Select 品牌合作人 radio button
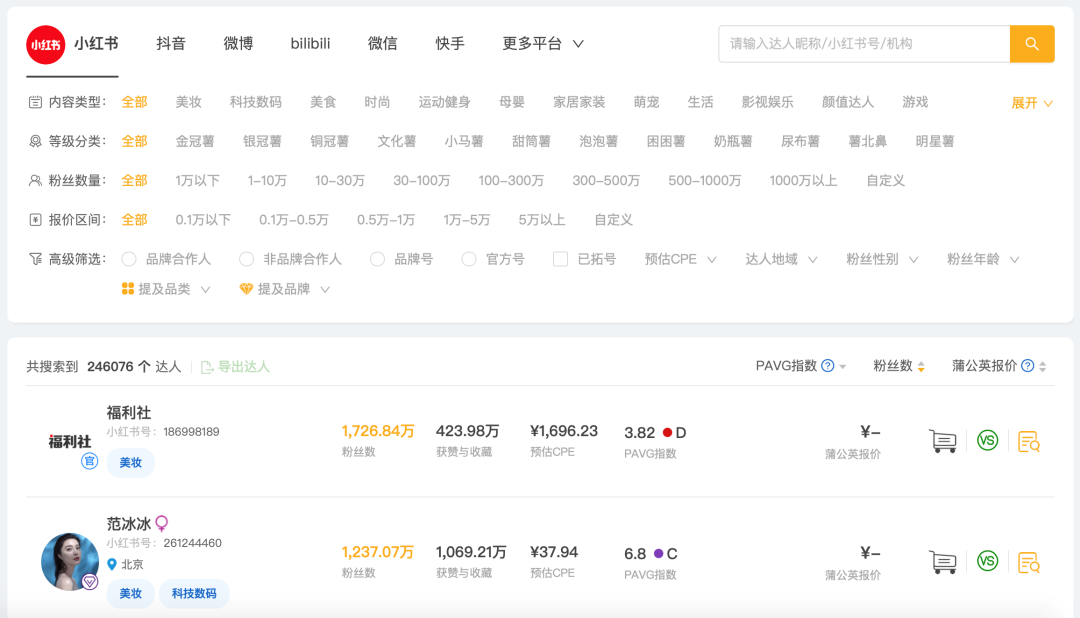Viewport: 1080px width, 618px height. pos(129,259)
